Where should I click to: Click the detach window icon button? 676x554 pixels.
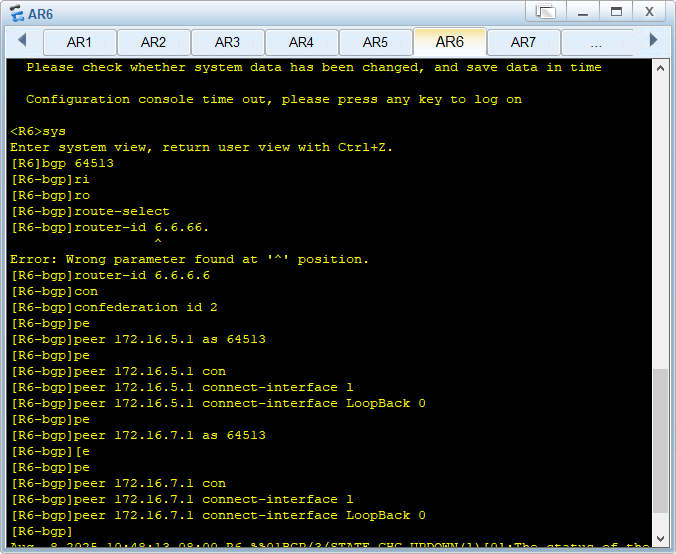pyautogui.click(x=546, y=12)
